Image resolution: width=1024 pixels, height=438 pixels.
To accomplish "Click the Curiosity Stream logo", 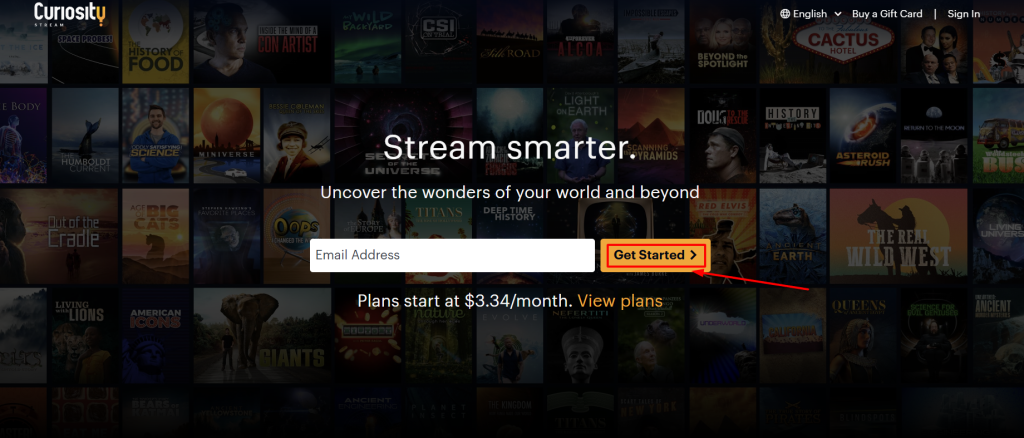I will [x=69, y=14].
